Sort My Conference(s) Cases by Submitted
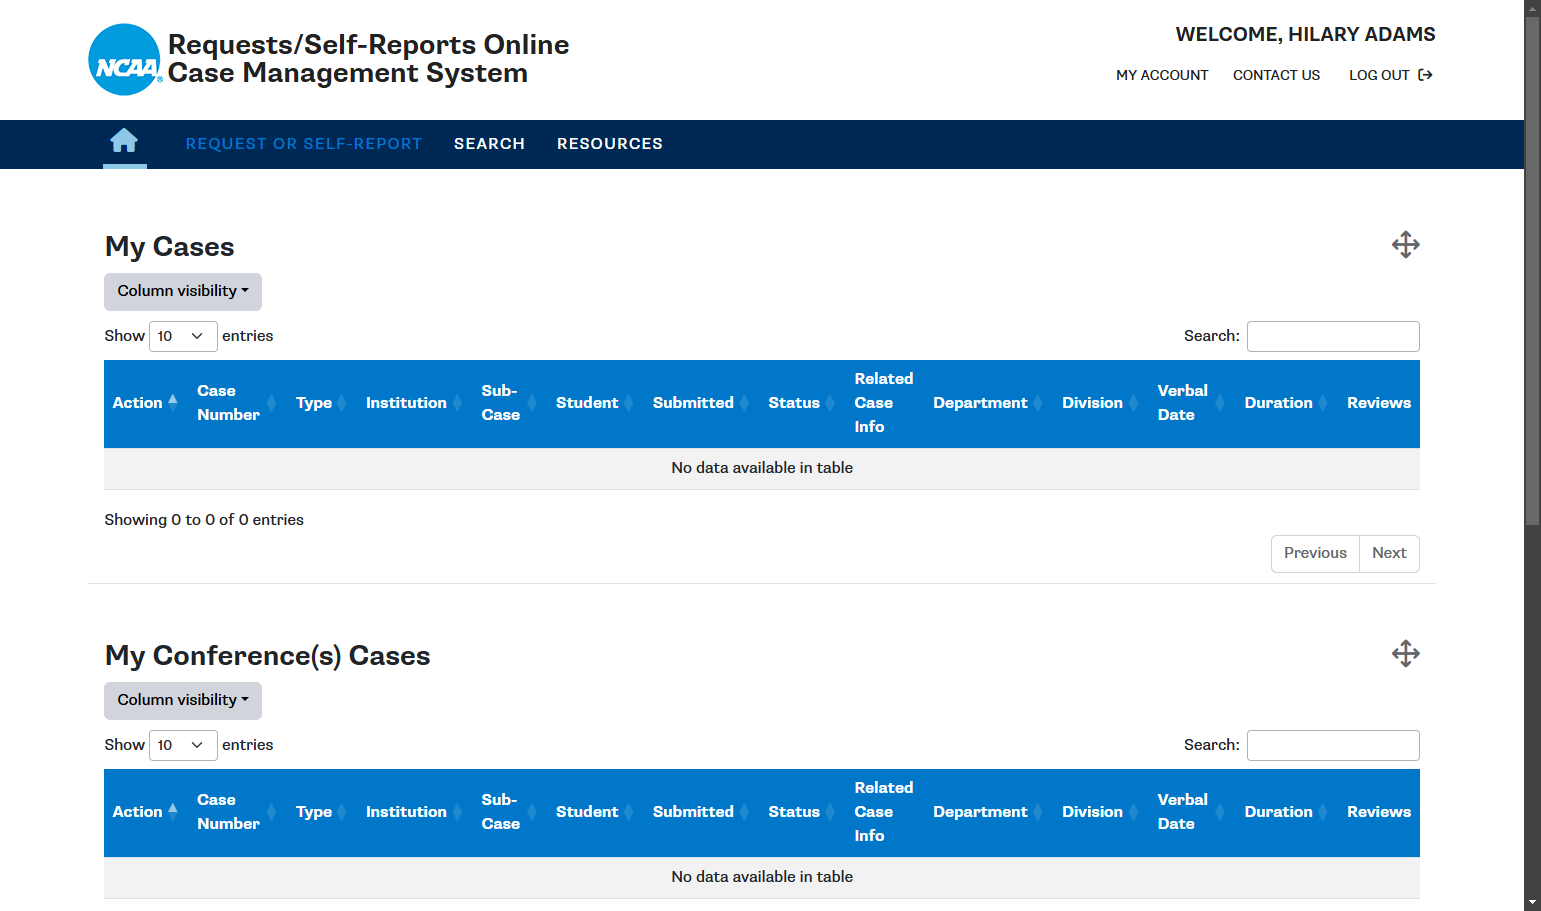Screen dimensions: 1541x911 pos(701,812)
